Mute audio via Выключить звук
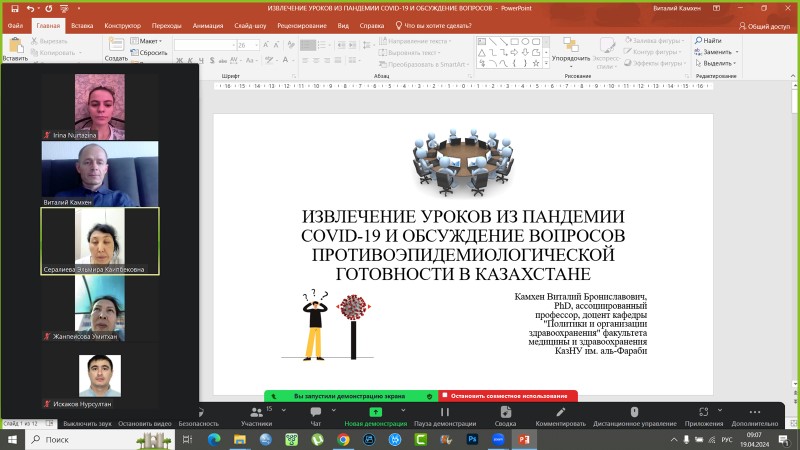Image resolution: width=800 pixels, height=450 pixels. coord(87,423)
